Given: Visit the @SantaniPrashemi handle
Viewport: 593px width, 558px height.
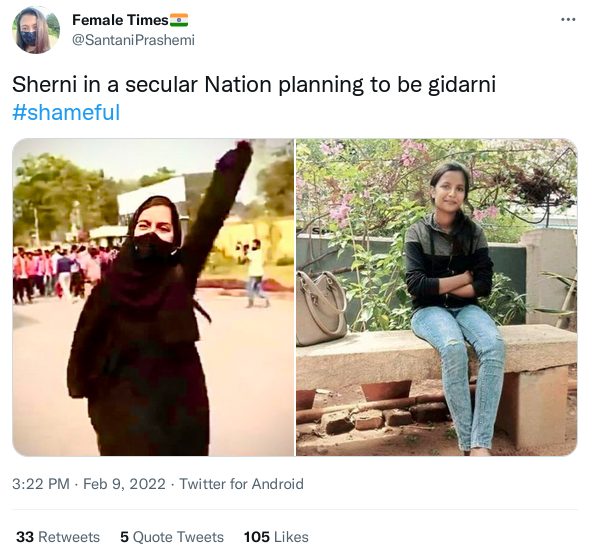Looking at the screenshot, I should click(133, 40).
